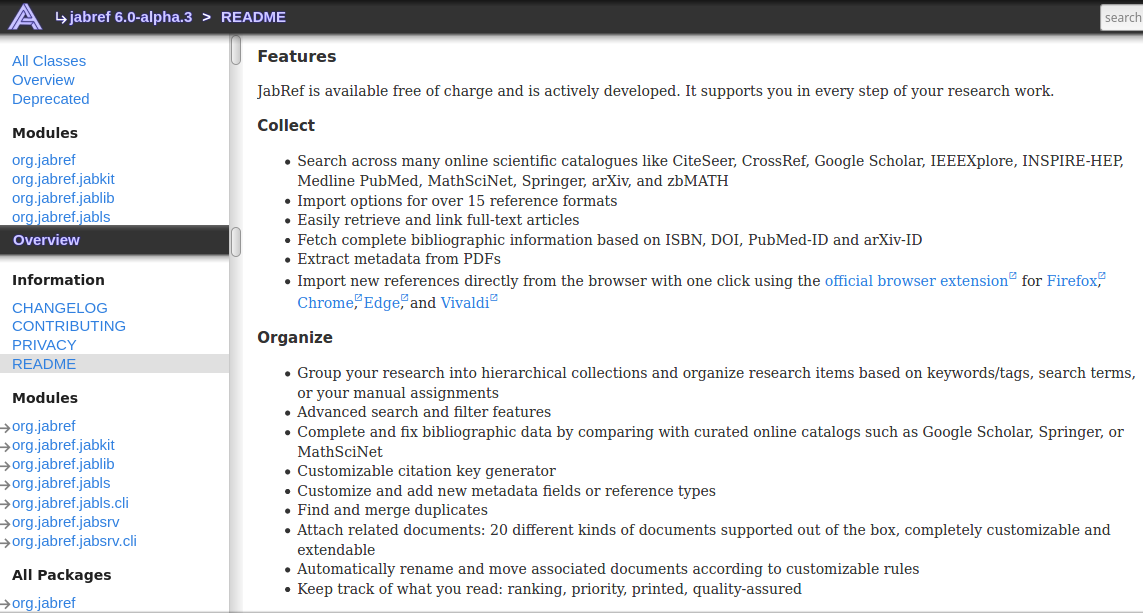Open the CONTRIBUTING page
This screenshot has width=1143, height=613.
[69, 326]
